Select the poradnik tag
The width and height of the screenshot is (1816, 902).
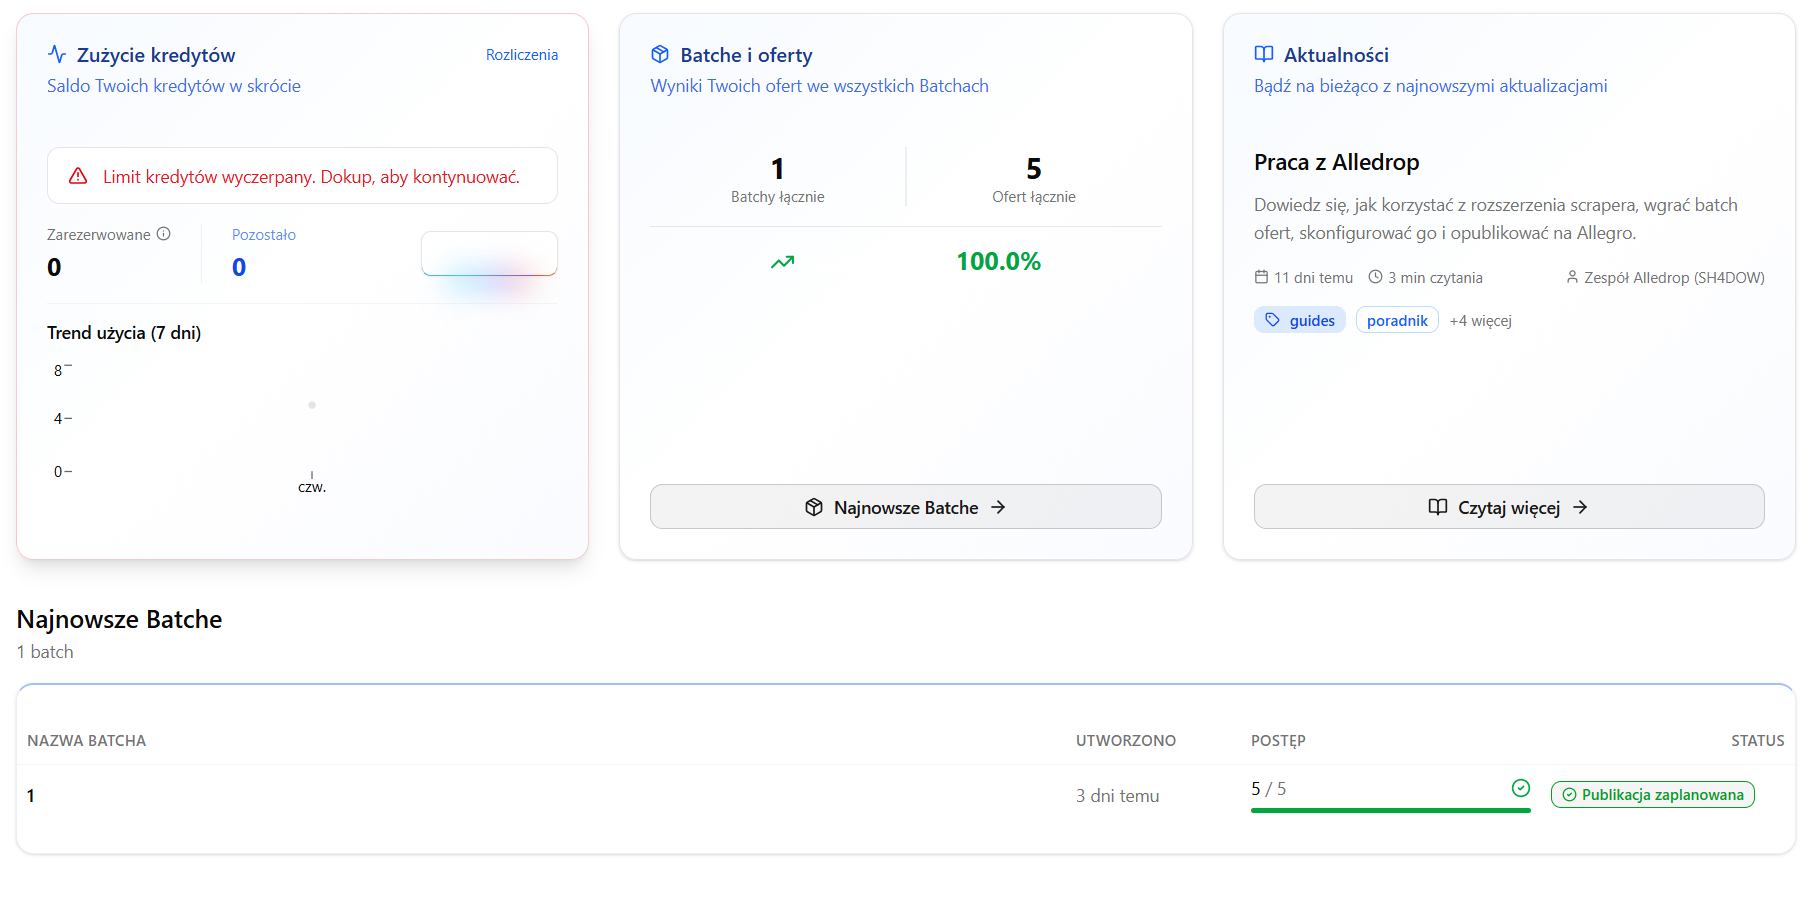(x=1397, y=320)
